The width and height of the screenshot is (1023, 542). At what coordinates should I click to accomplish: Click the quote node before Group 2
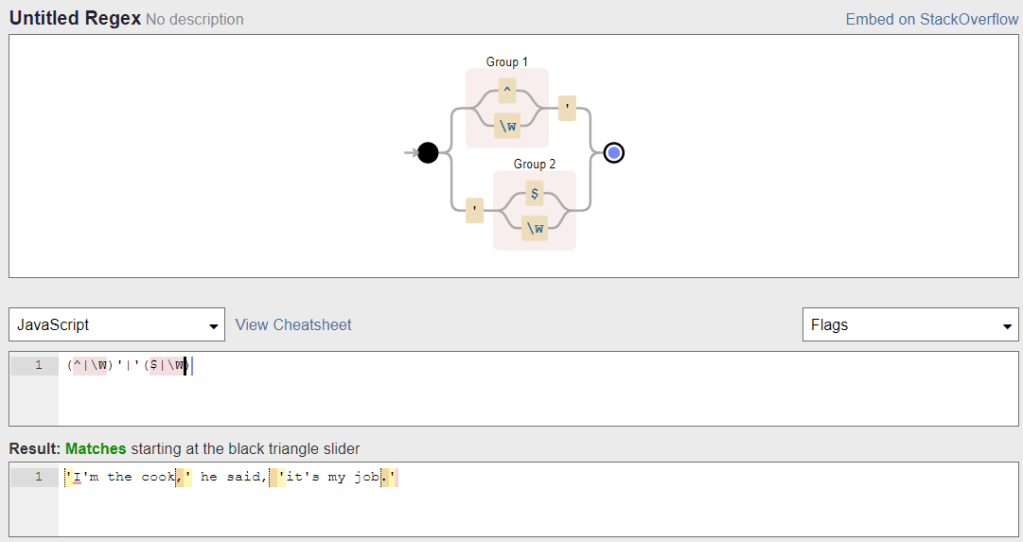point(475,210)
